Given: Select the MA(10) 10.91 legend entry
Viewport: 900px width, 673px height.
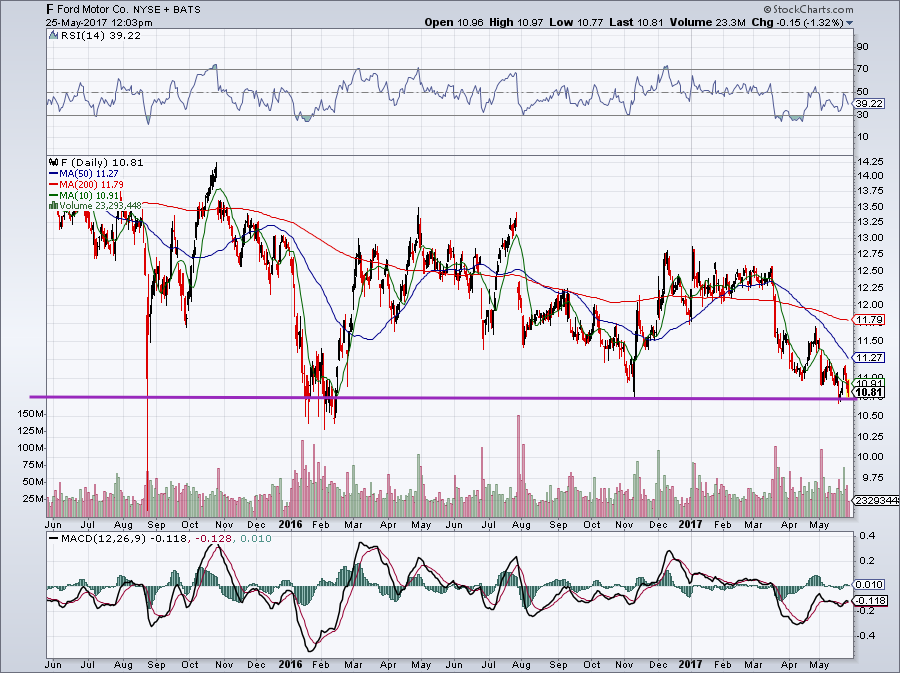Looking at the screenshot, I should (x=84, y=195).
